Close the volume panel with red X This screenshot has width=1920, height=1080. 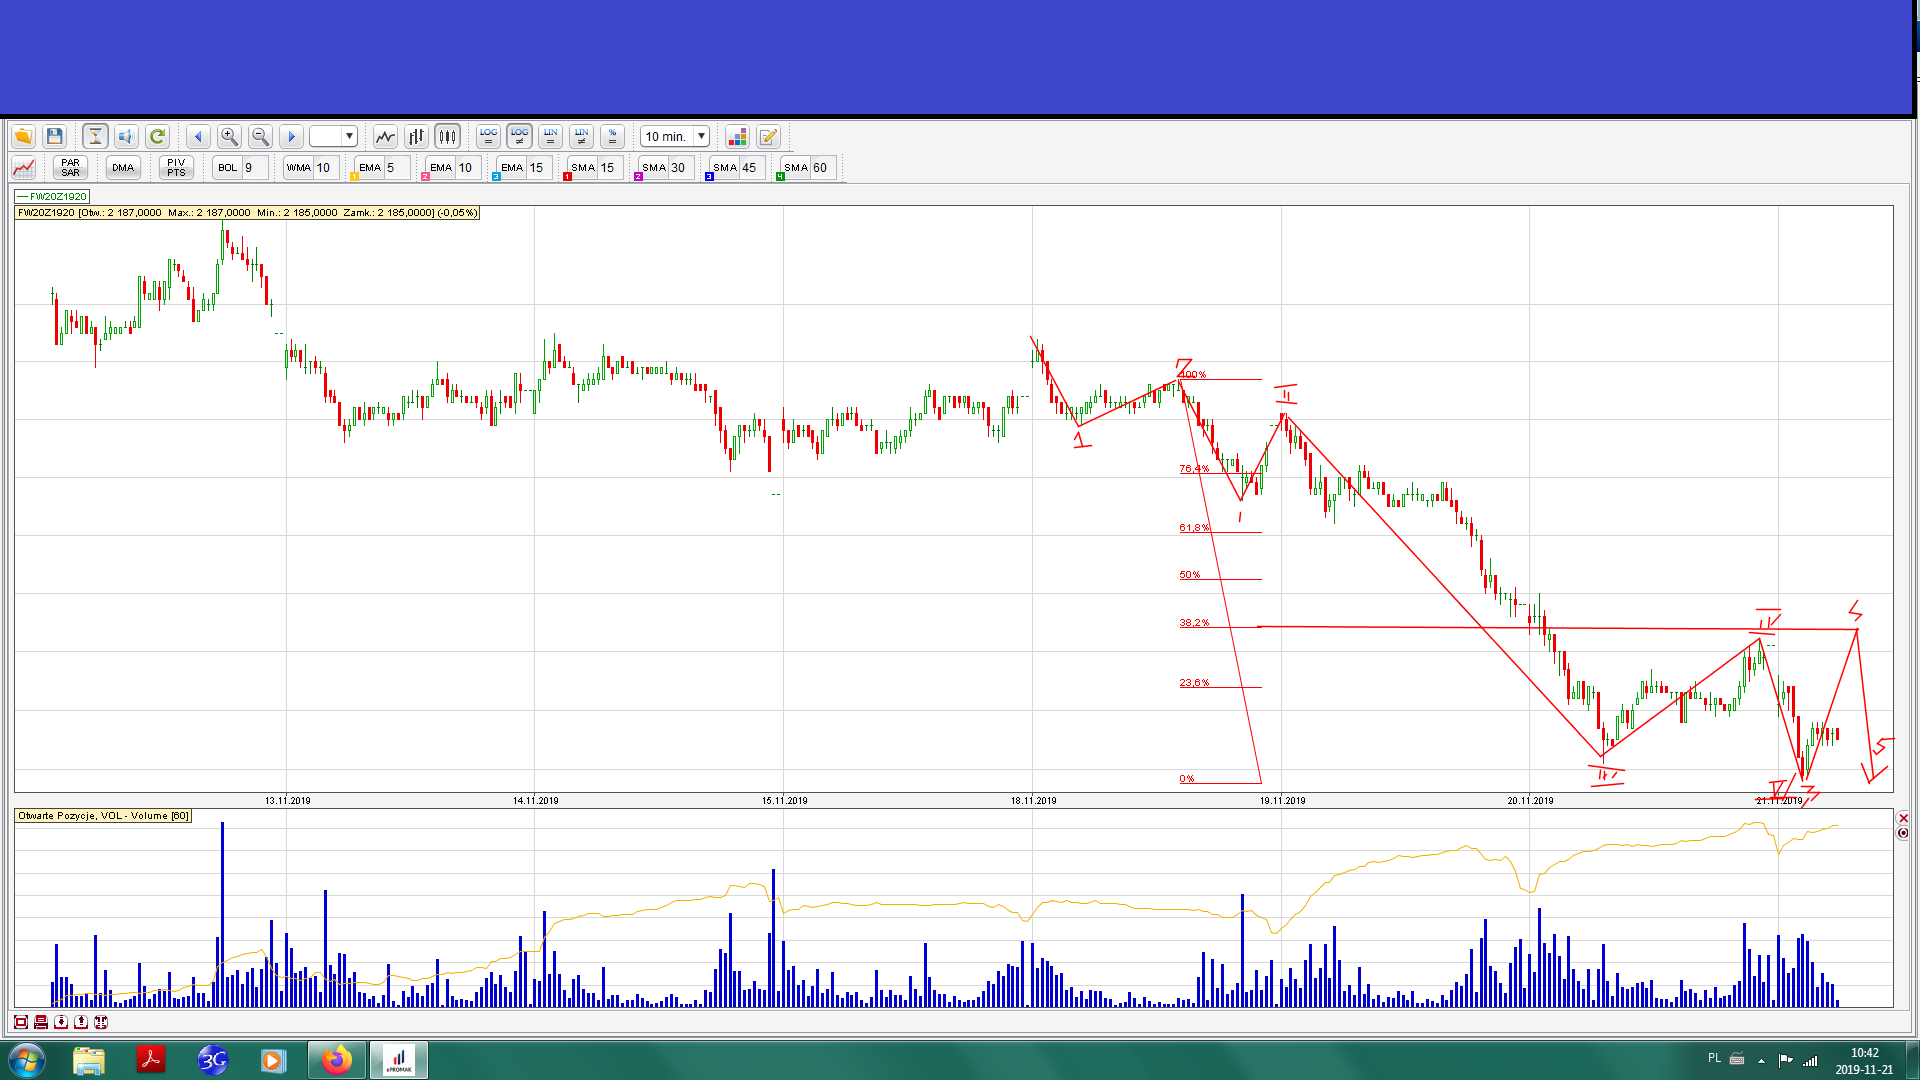tap(1903, 818)
